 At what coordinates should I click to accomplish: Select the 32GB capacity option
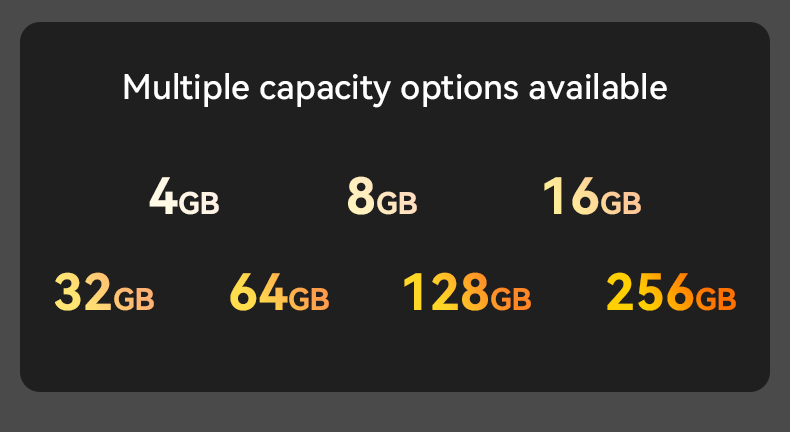104,293
